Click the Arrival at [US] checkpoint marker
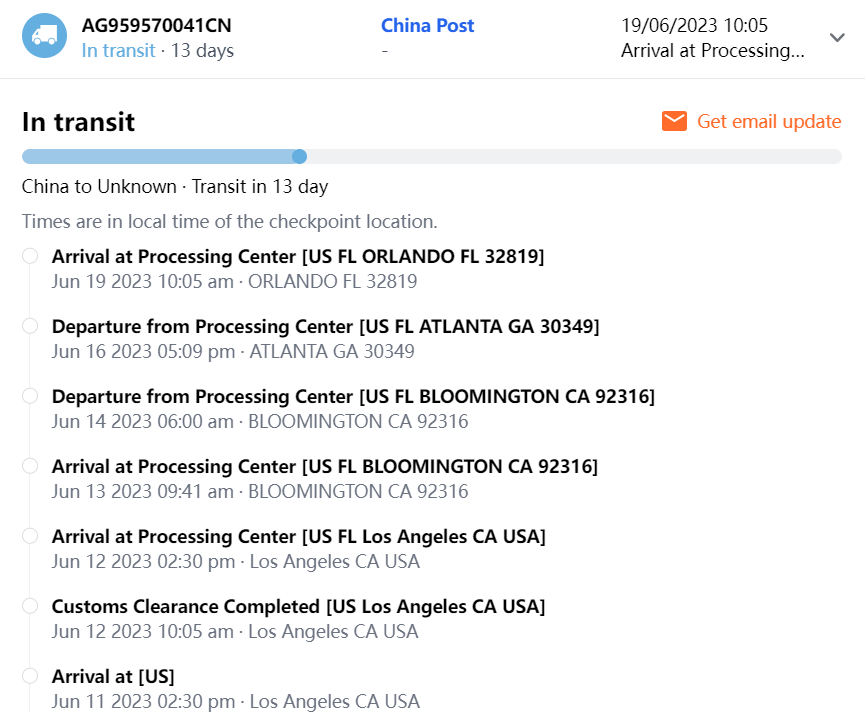Screen dimensions: 865x713 point(30,676)
